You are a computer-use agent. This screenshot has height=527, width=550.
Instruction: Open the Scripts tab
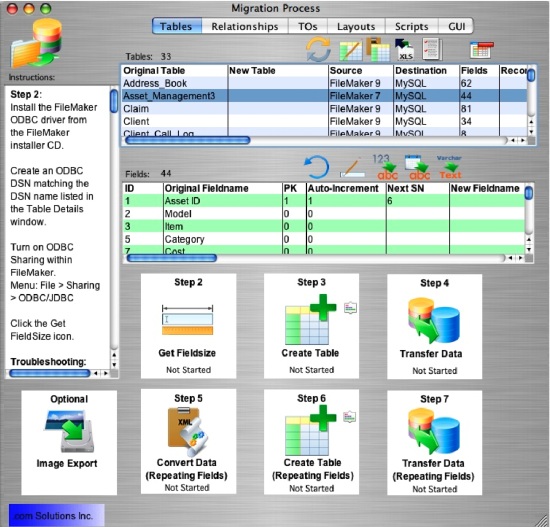pos(411,26)
